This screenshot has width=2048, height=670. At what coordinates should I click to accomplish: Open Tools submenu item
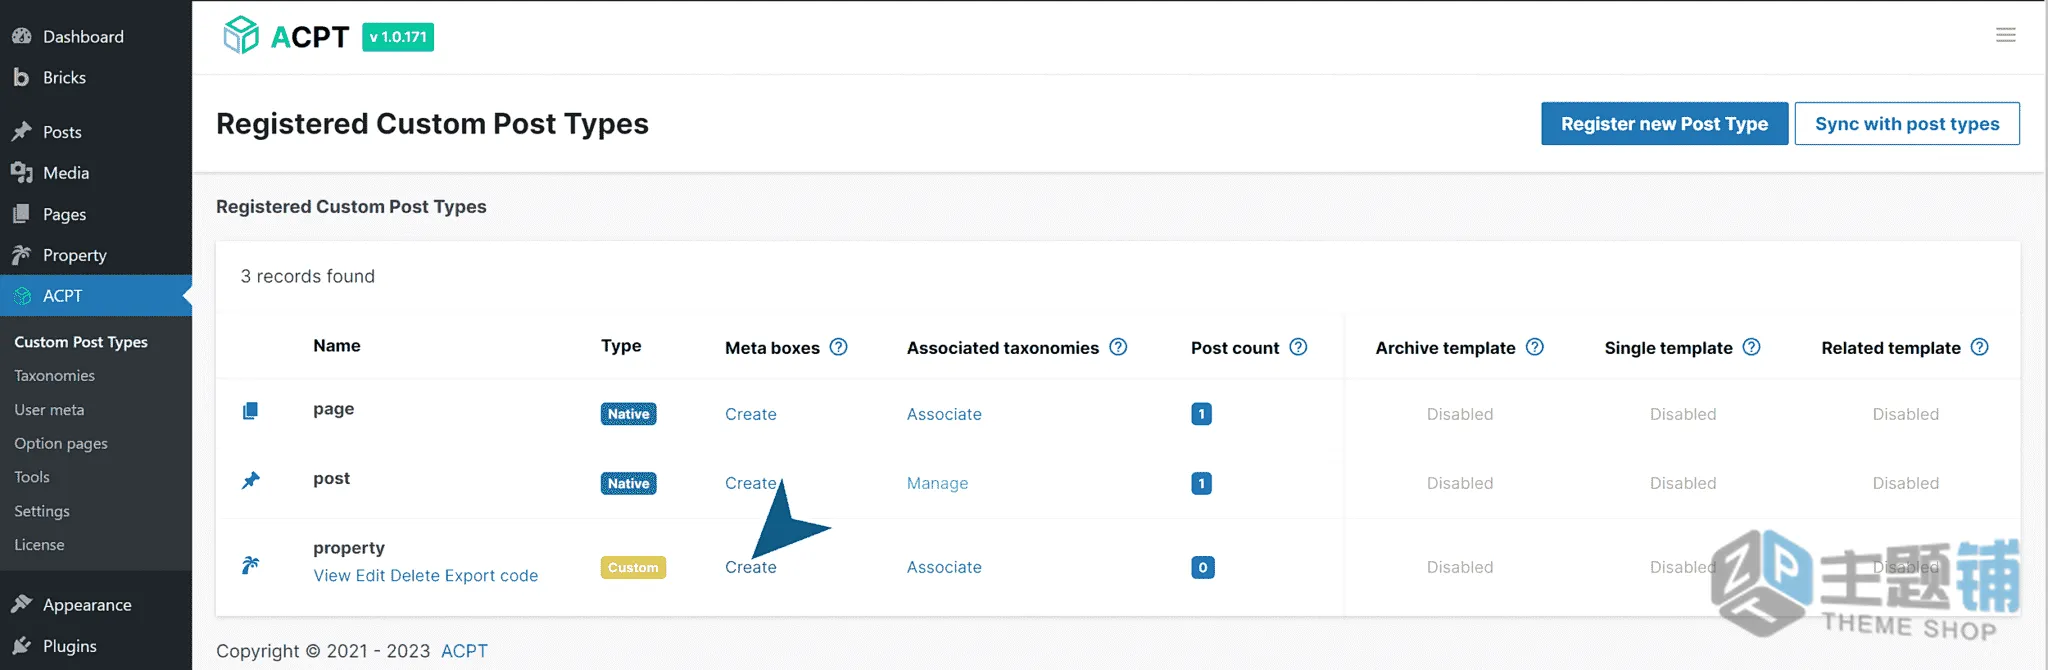(32, 477)
